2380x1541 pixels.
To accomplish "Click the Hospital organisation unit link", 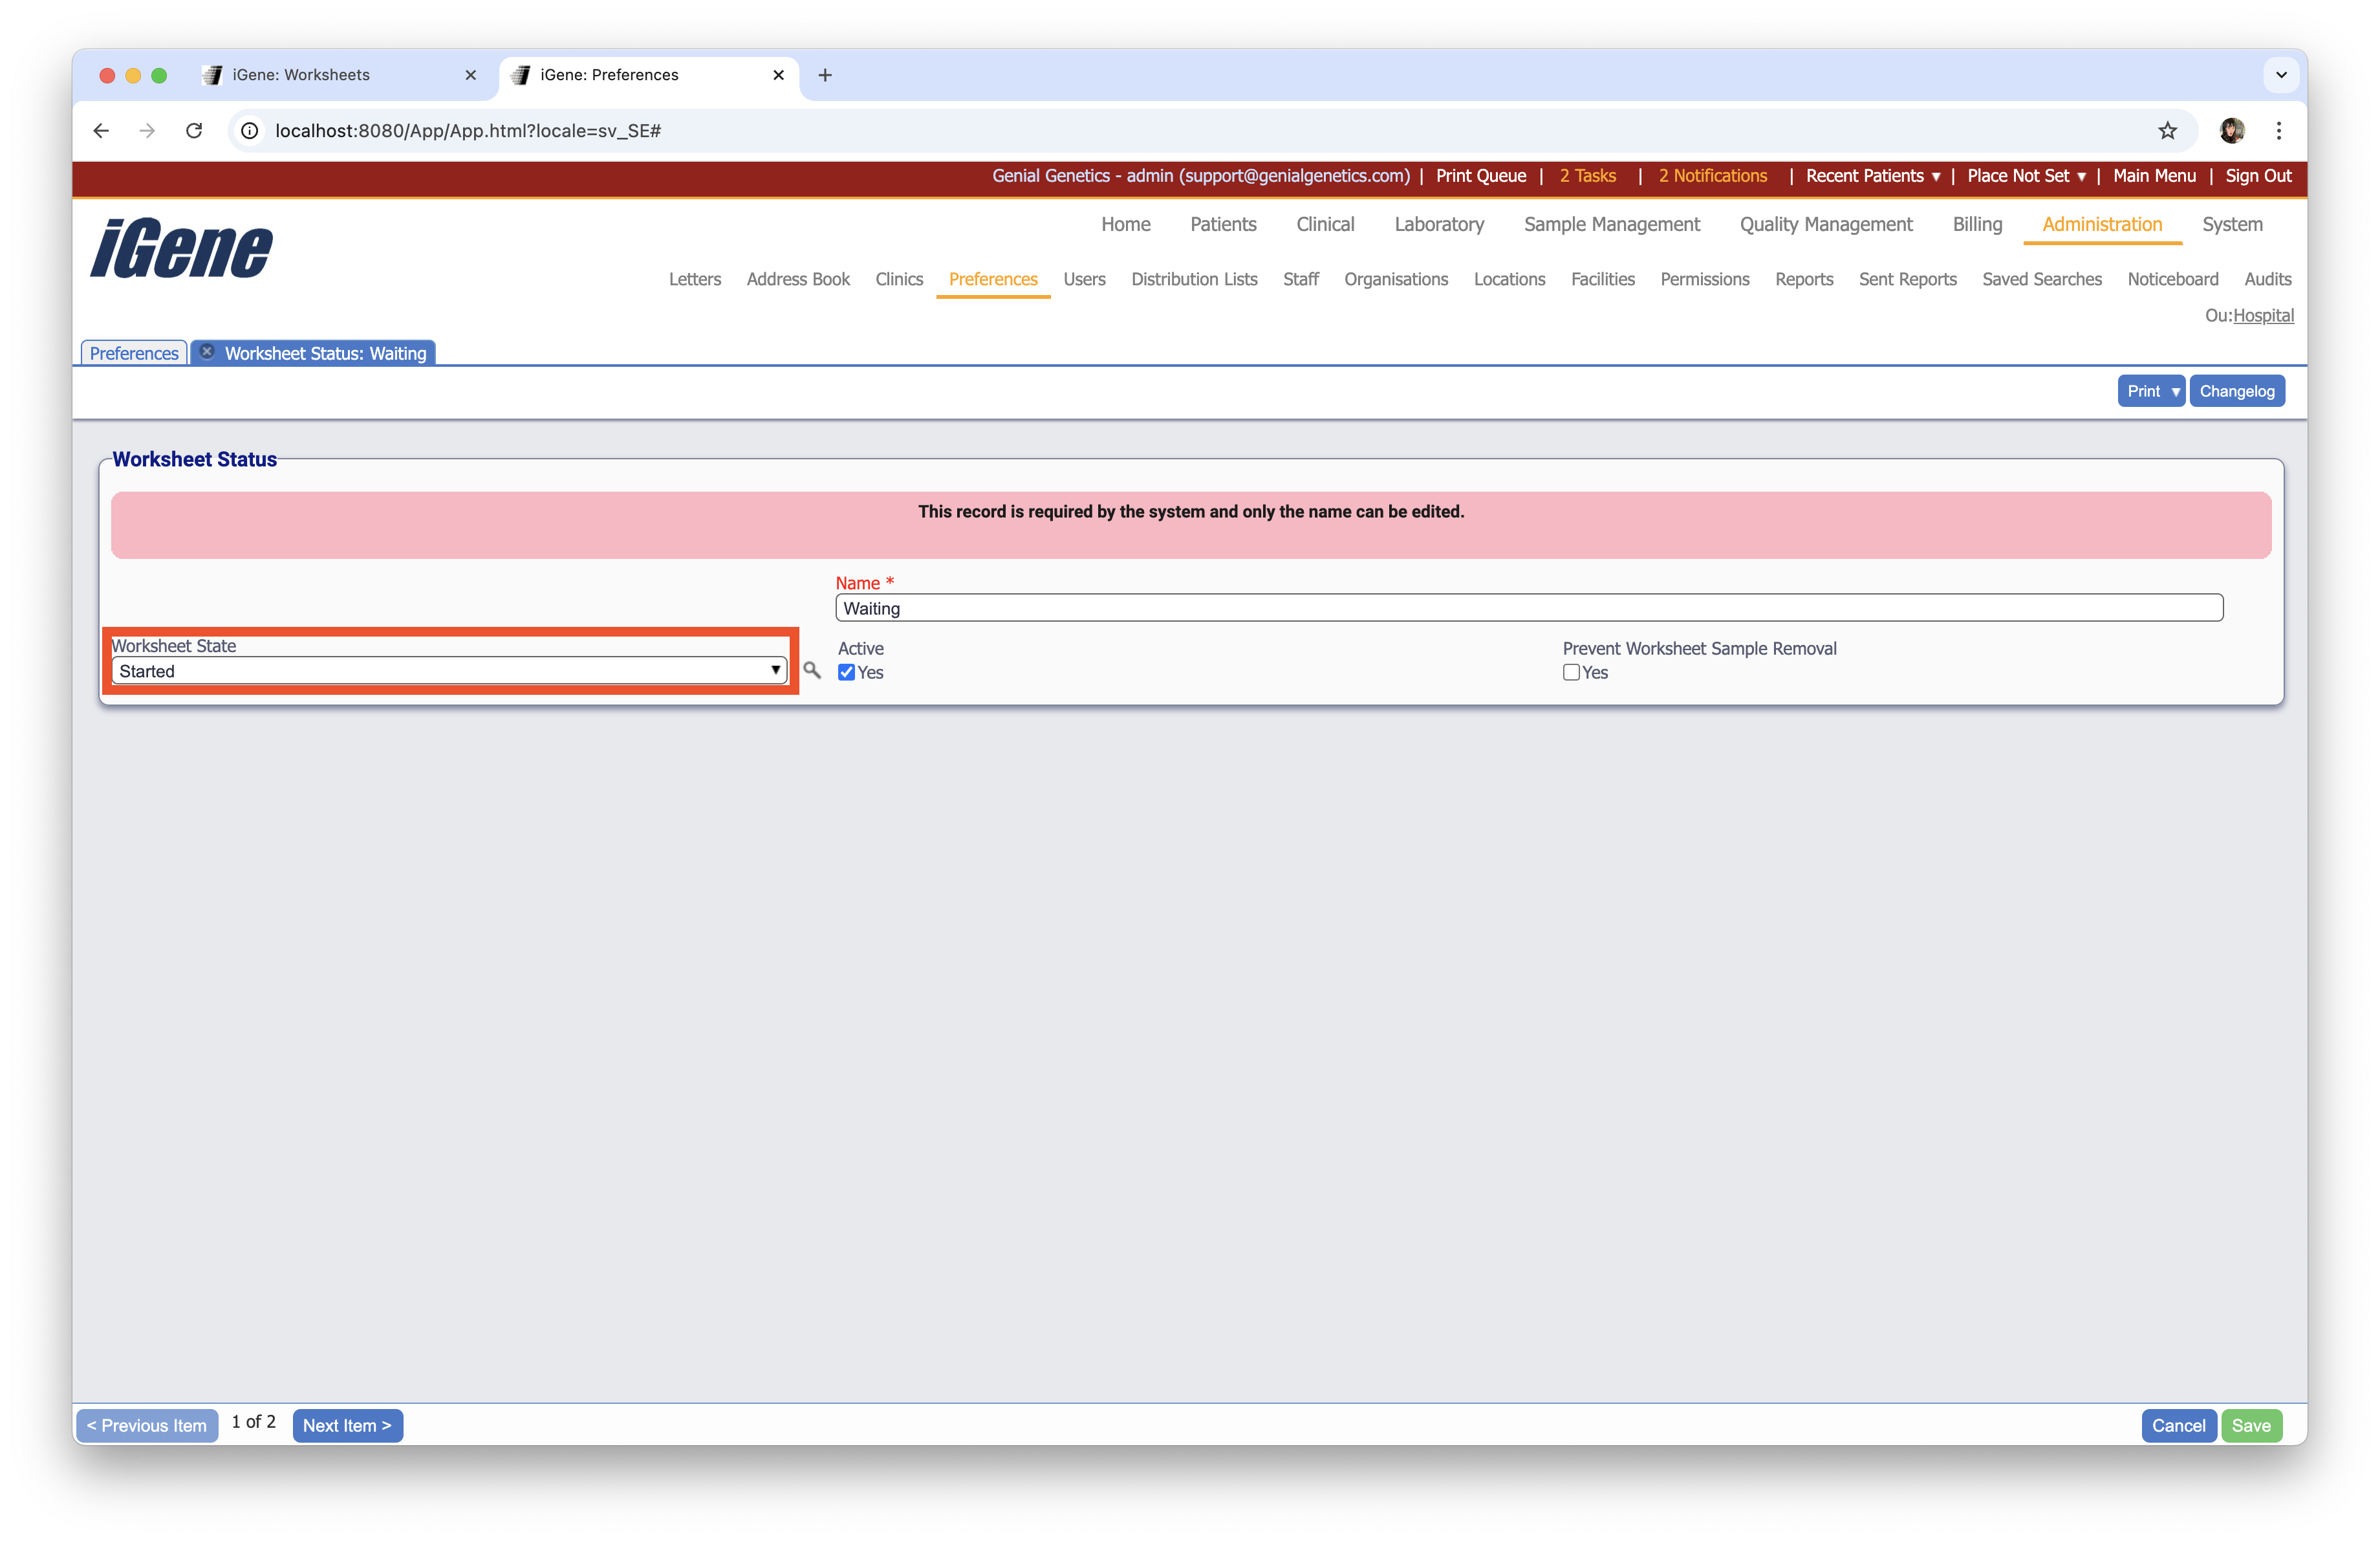I will pos(2263,315).
